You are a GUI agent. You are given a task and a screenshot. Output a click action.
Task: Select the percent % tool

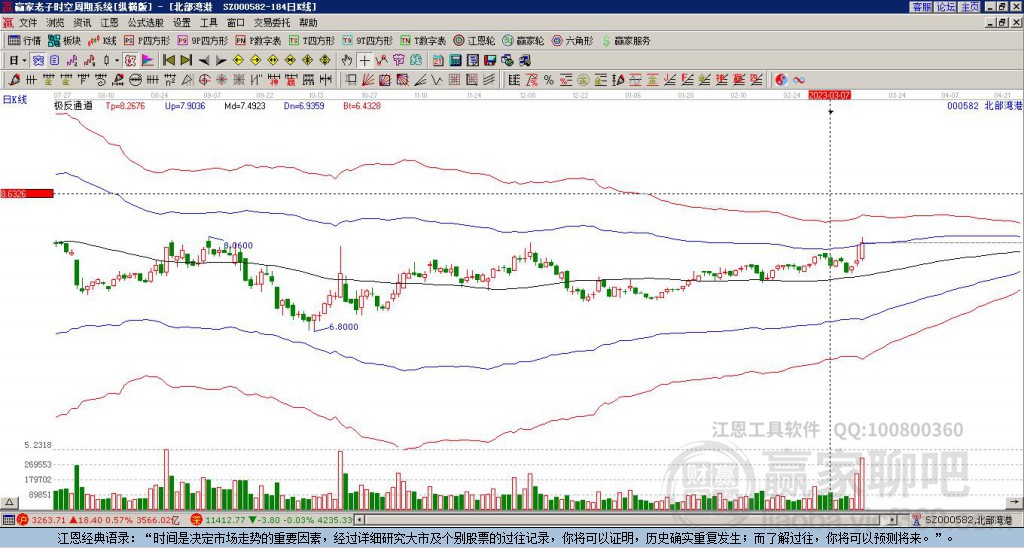tap(549, 80)
